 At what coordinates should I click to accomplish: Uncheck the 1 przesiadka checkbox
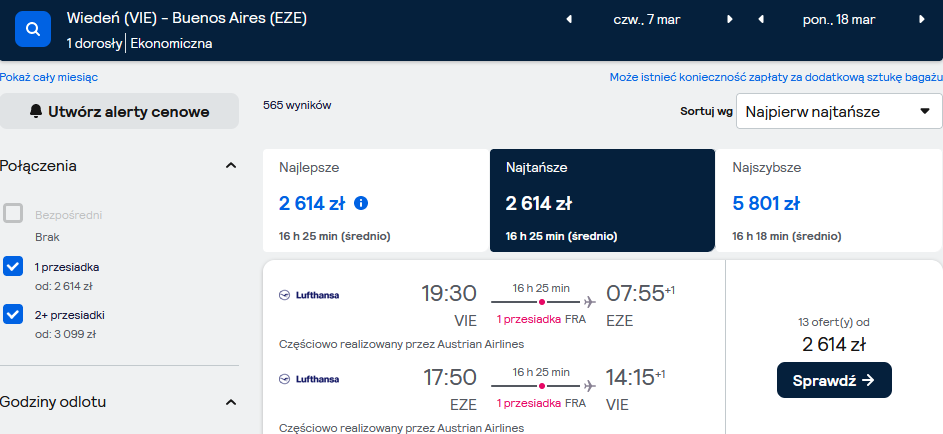coord(13,266)
